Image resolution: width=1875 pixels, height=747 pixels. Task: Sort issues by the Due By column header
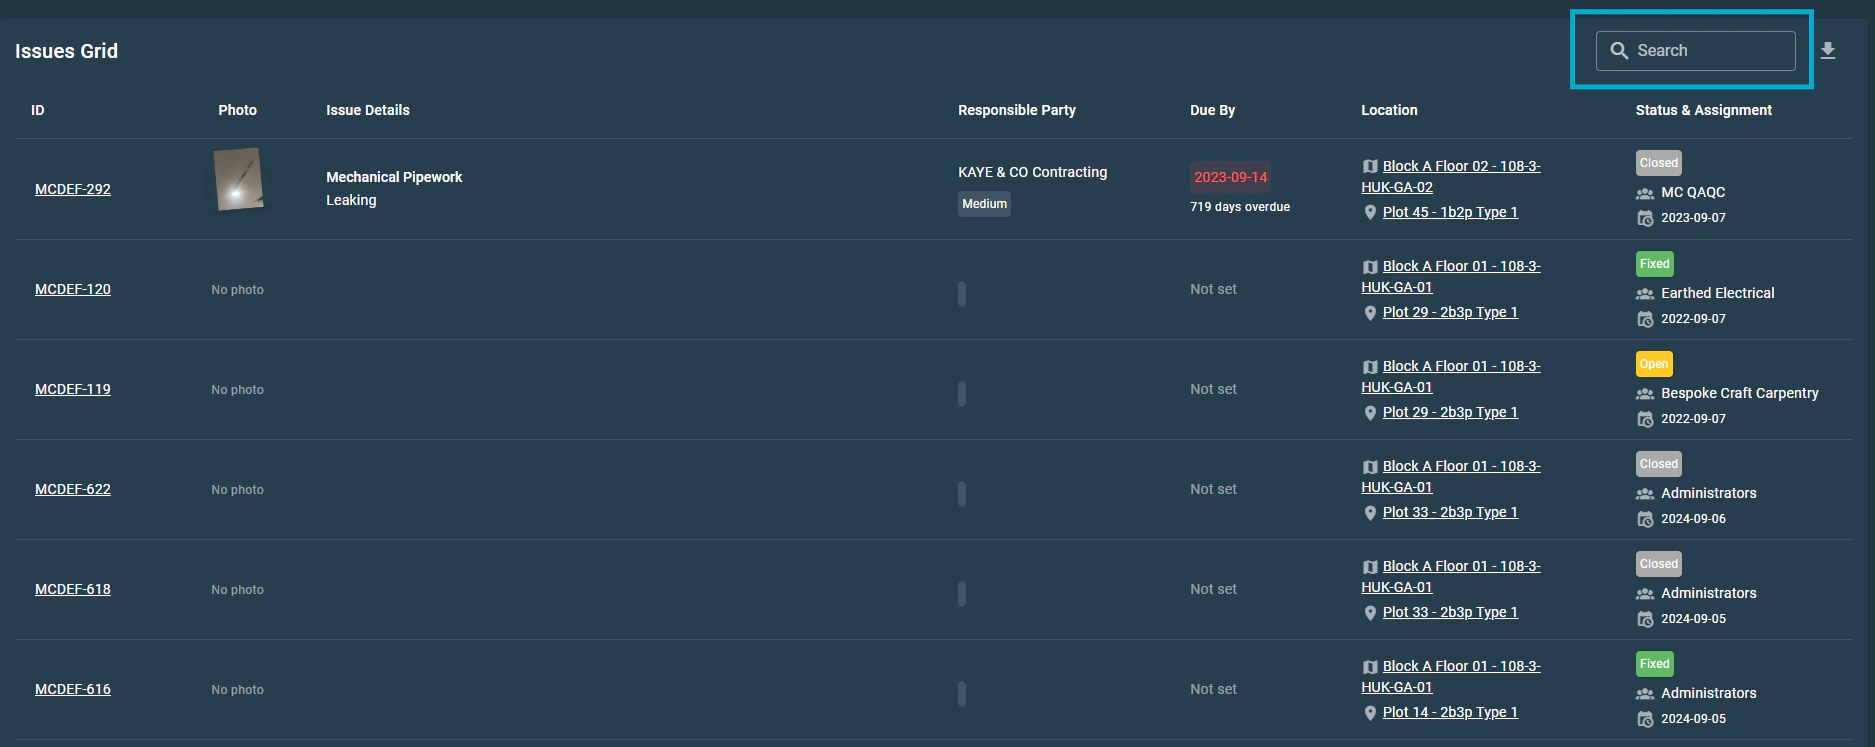1212,110
